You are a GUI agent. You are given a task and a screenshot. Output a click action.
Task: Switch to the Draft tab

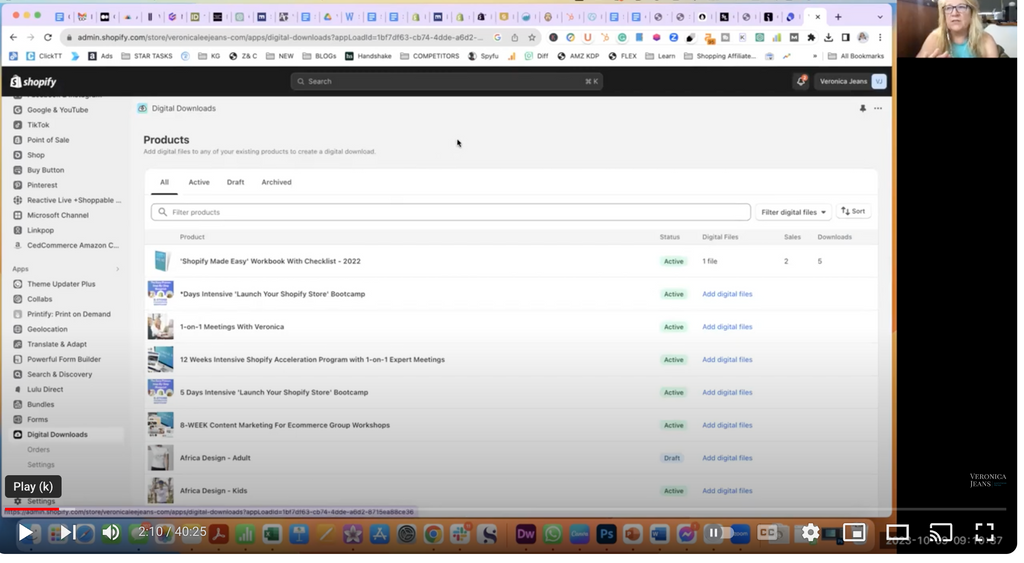(235, 182)
